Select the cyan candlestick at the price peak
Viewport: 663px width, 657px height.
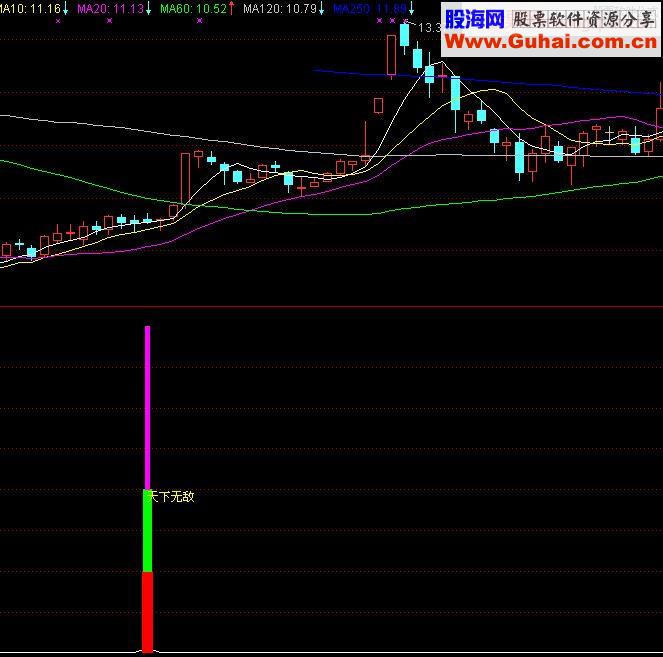(404, 35)
